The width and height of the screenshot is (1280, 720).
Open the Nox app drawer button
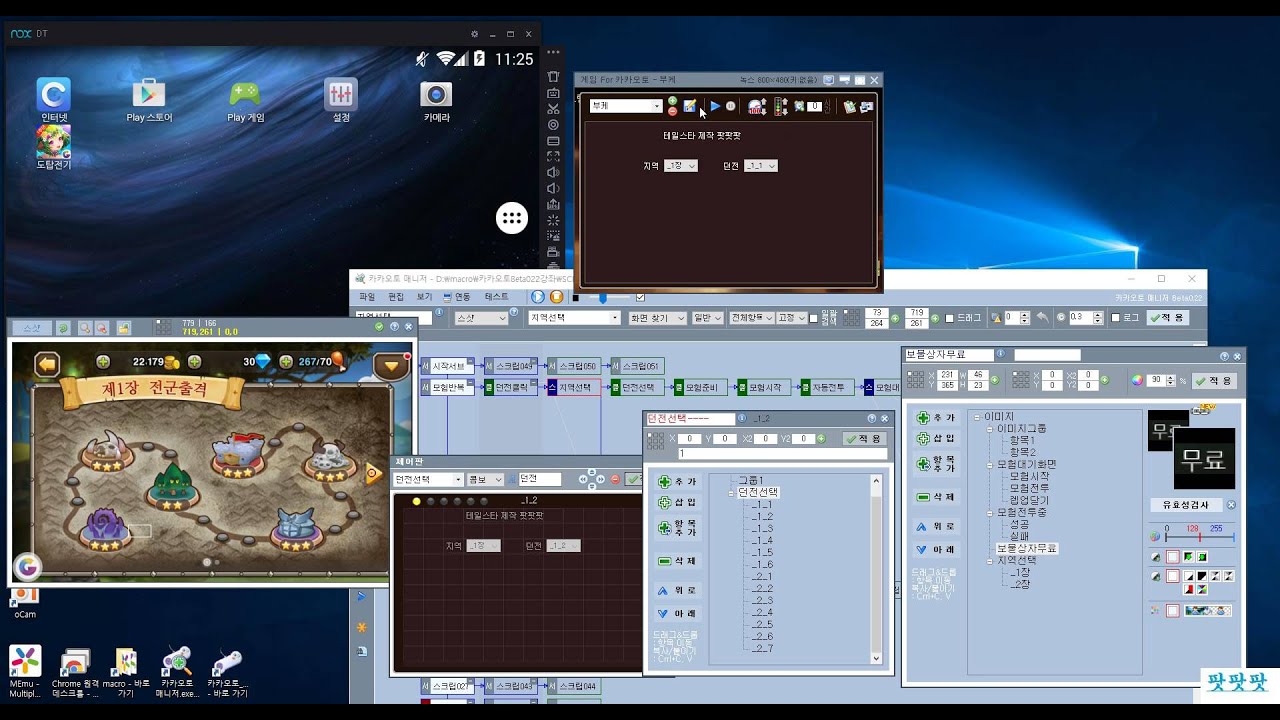click(x=511, y=218)
